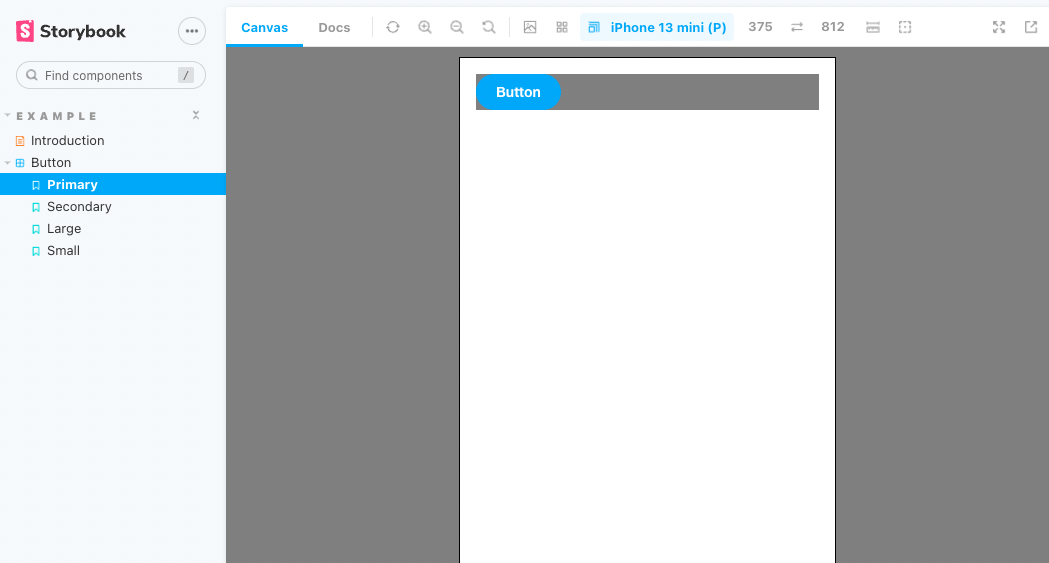The image size is (1049, 563).
Task: Open the sidebar ellipsis menu
Action: (x=192, y=31)
